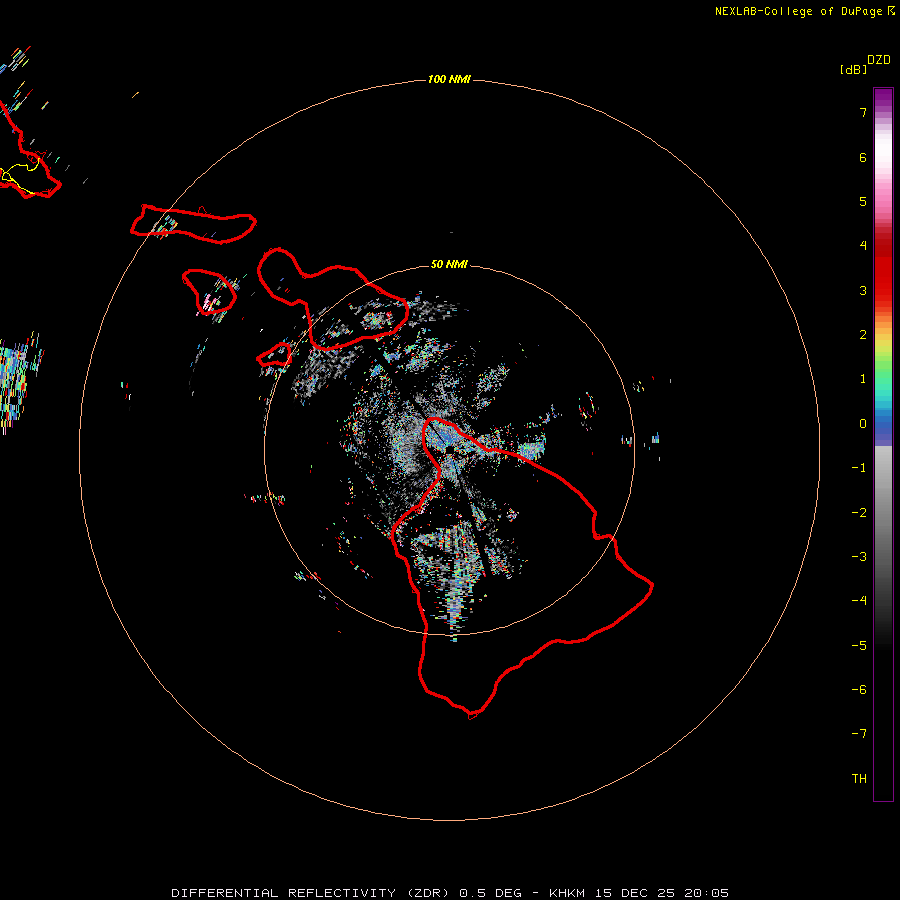
Task: Click the -7 value on color scale
Action: pos(859,734)
